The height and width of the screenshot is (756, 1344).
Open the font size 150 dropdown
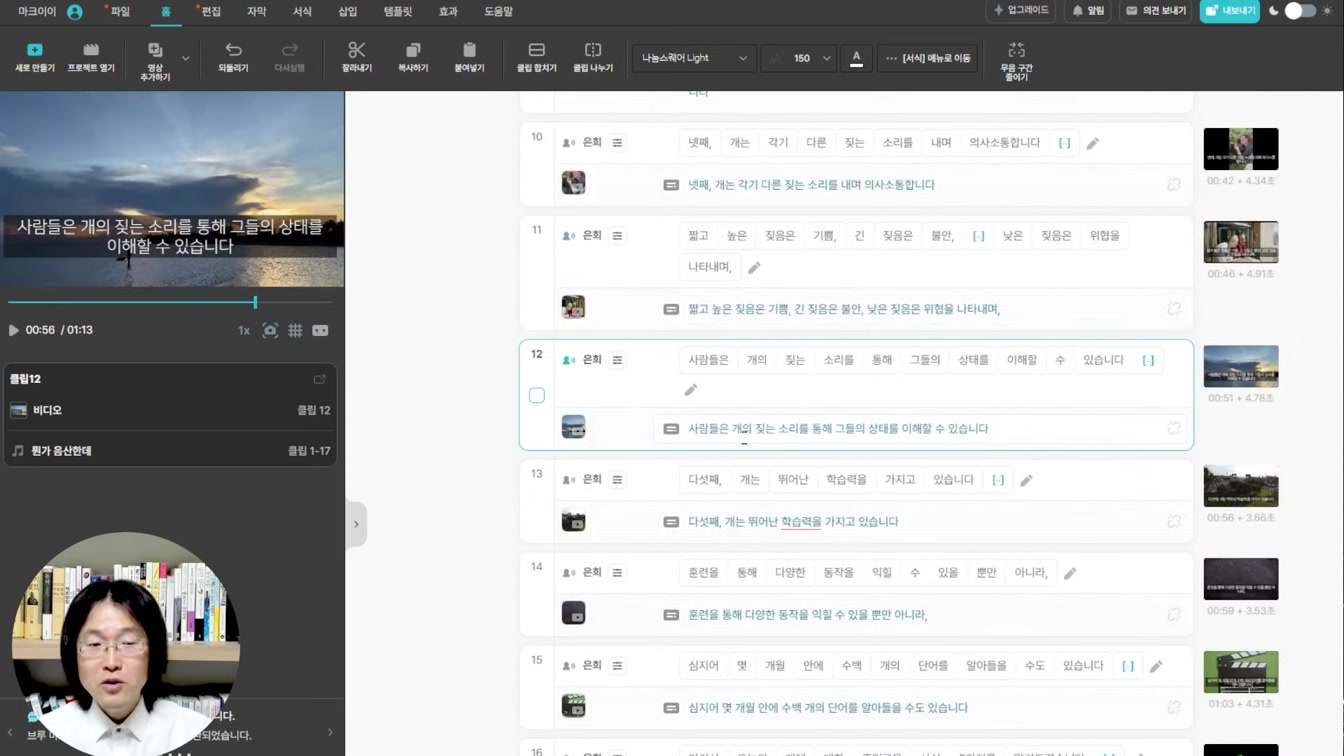pos(798,58)
